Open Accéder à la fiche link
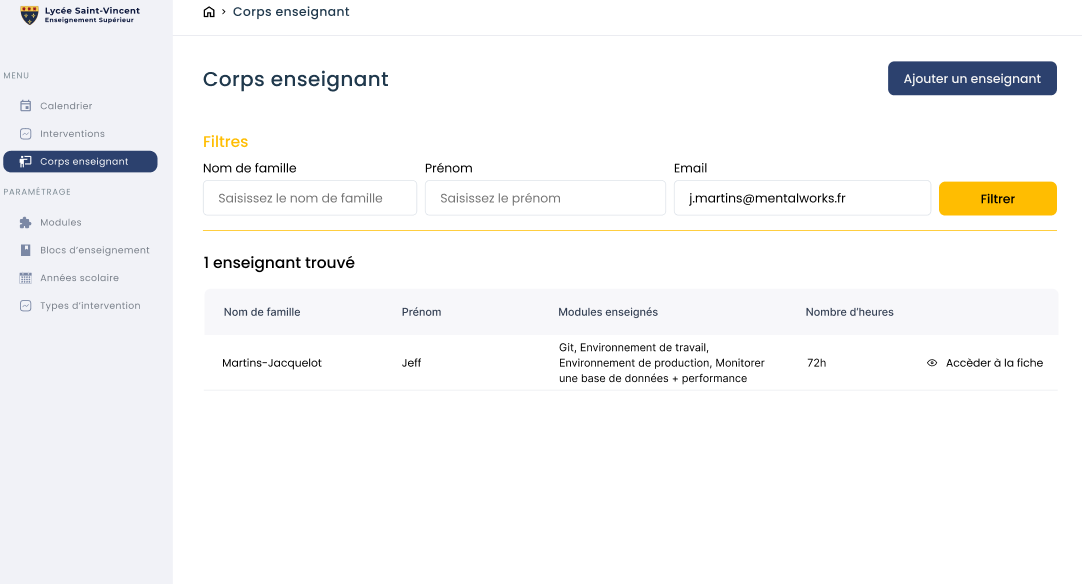 click(994, 363)
